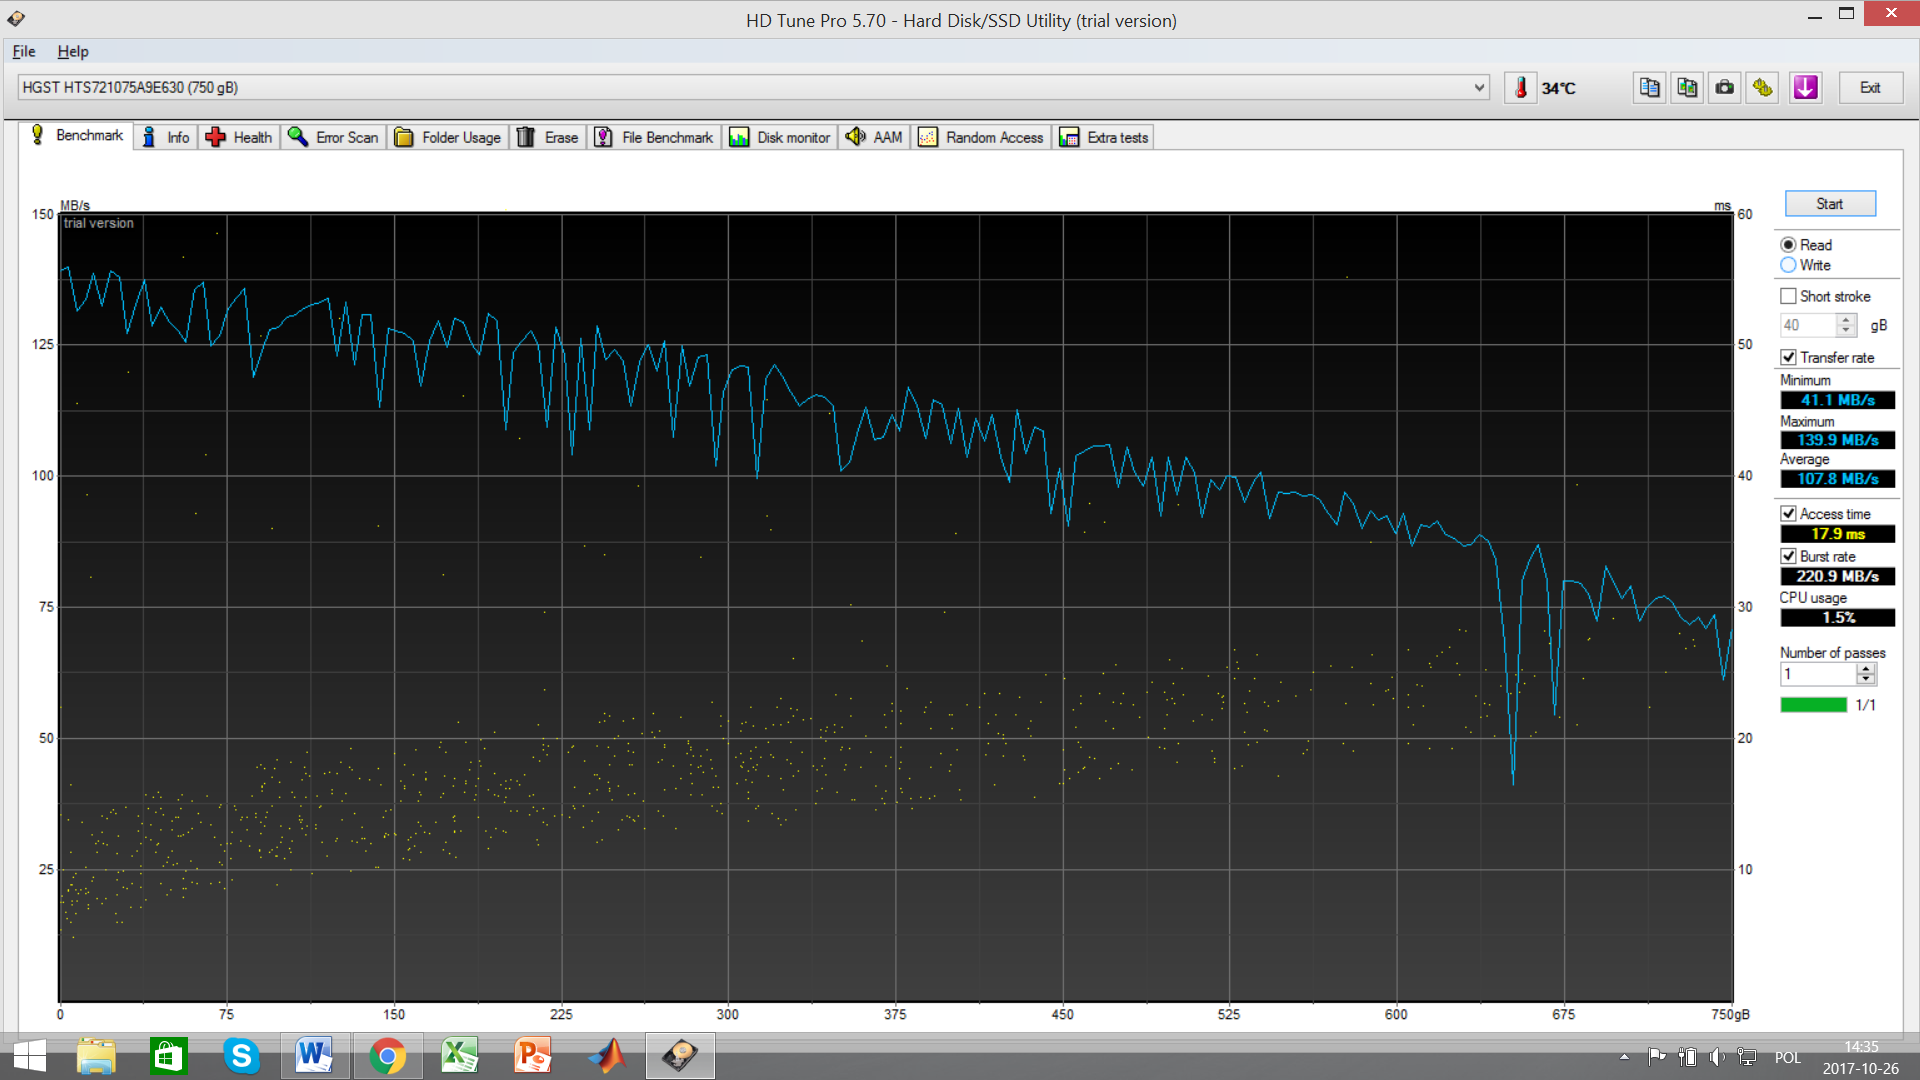The height and width of the screenshot is (1080, 1920).
Task: Start the benchmark test
Action: (1830, 204)
